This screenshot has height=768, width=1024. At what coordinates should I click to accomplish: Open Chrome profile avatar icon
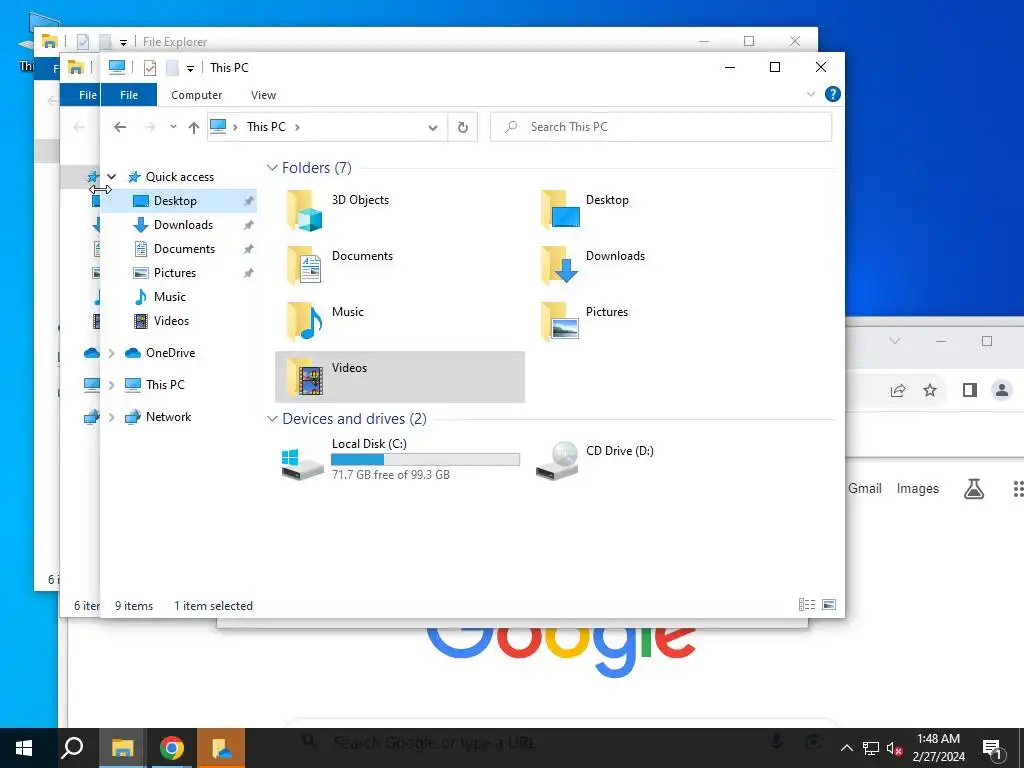click(1001, 391)
